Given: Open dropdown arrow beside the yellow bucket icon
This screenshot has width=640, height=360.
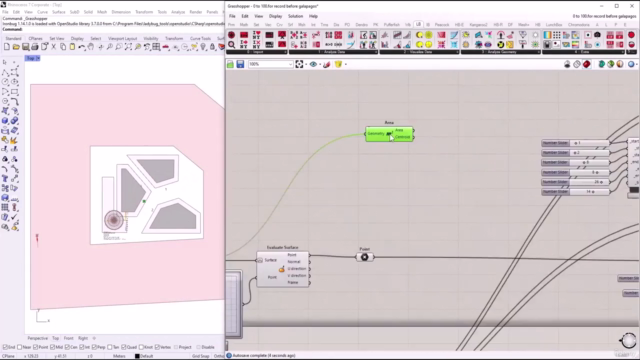Looking at the screenshot, I should [x=345, y=64].
